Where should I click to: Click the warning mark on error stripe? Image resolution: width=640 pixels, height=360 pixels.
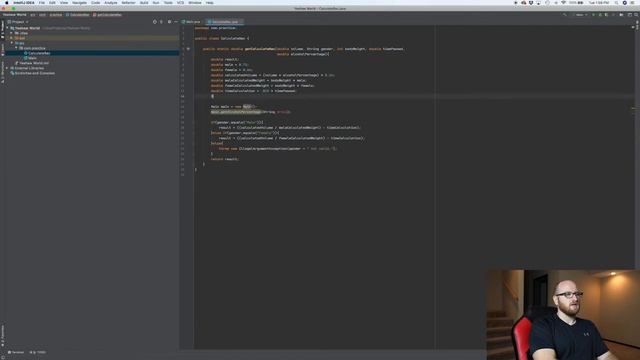click(x=633, y=108)
